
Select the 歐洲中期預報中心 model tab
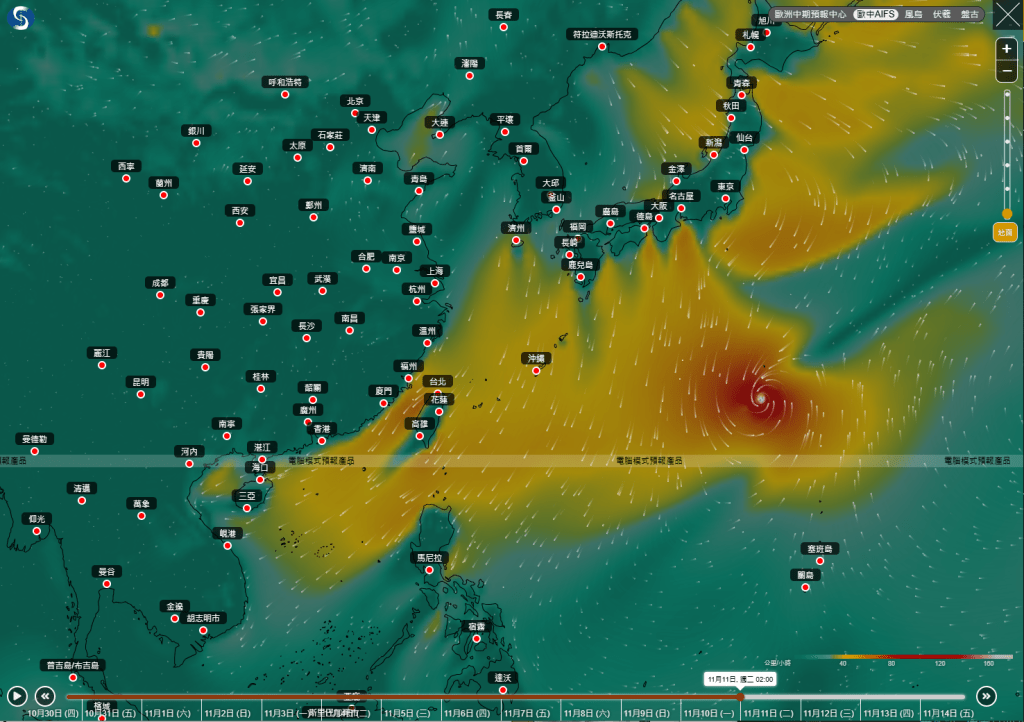coord(810,15)
